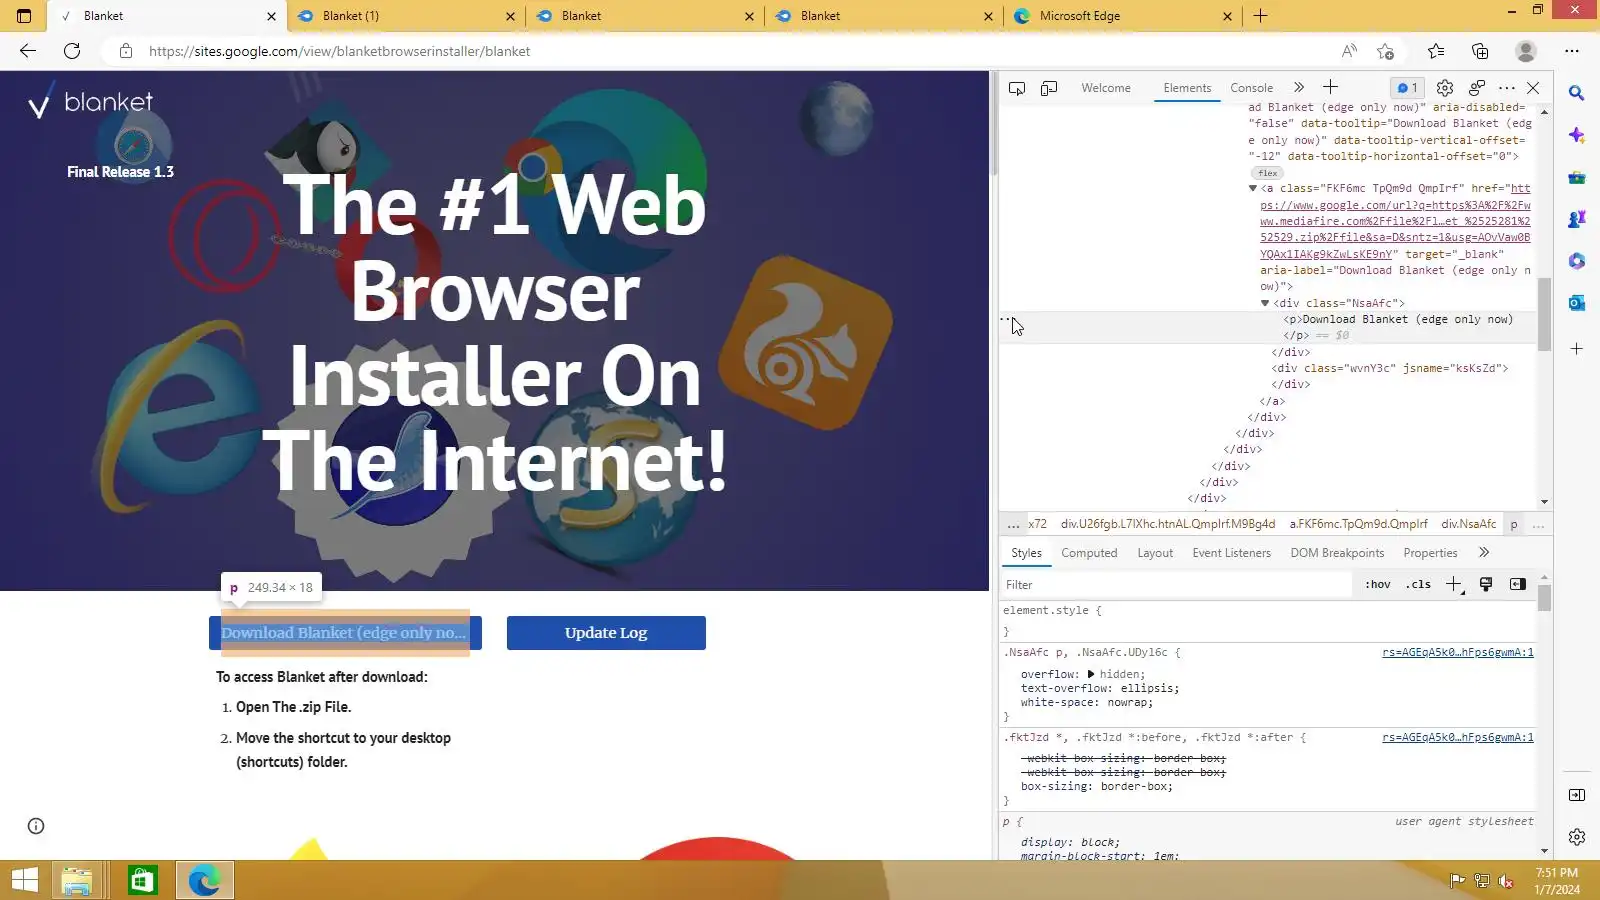Open DevTools settings gear
1600x900 pixels.
[1445, 88]
